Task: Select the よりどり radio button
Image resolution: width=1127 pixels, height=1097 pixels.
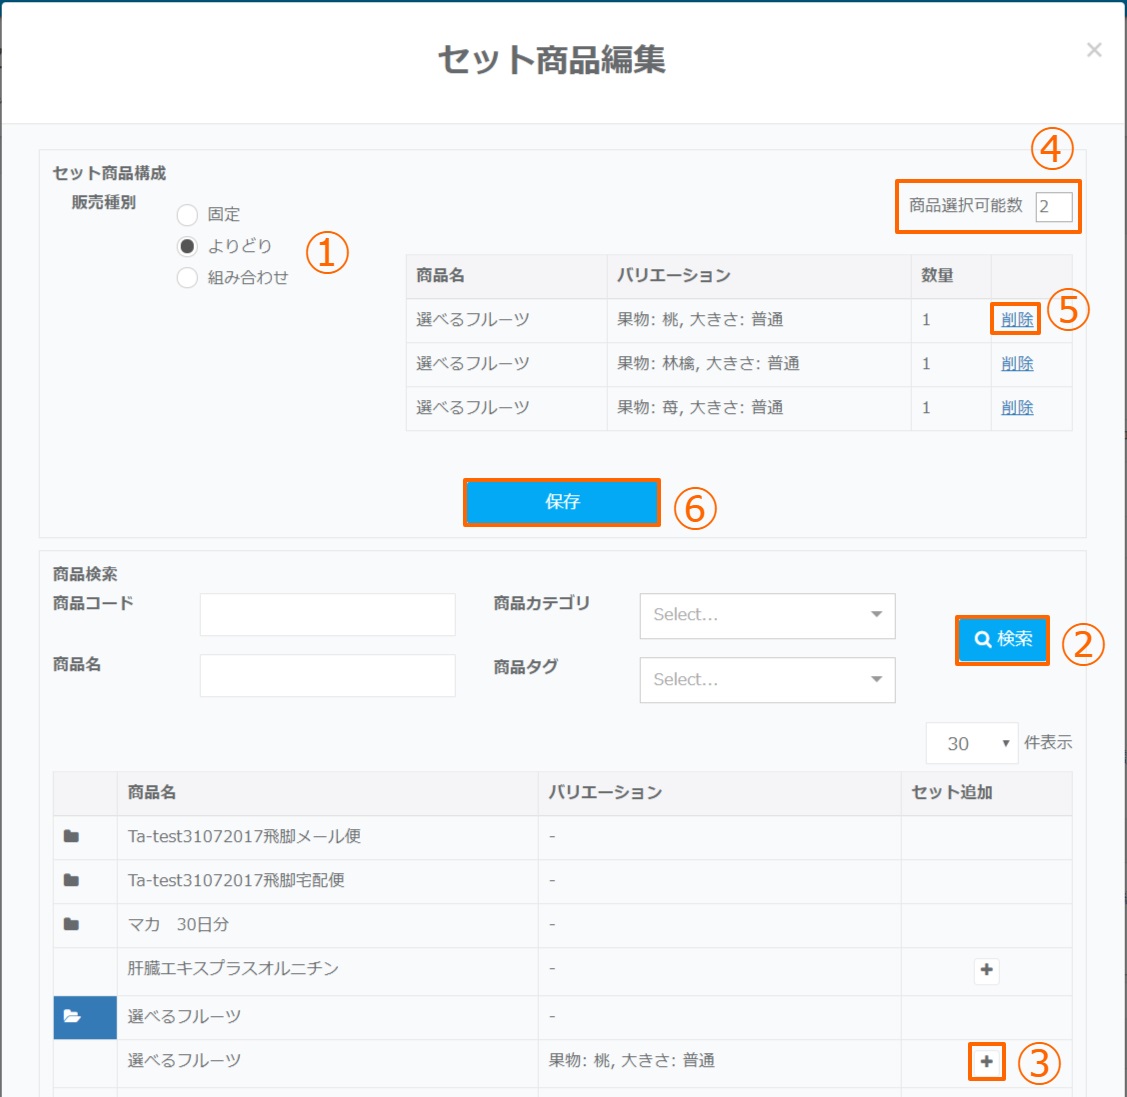Action: tap(187, 246)
